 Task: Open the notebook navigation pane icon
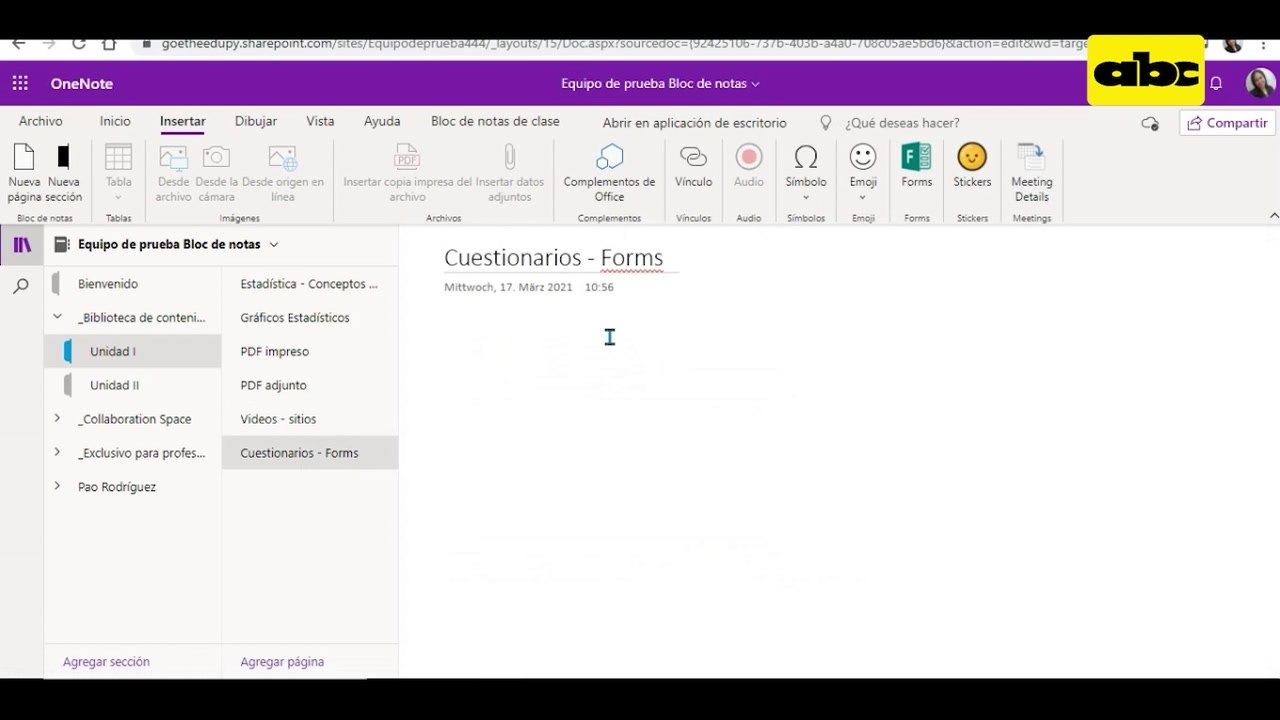pyautogui.click(x=22, y=245)
